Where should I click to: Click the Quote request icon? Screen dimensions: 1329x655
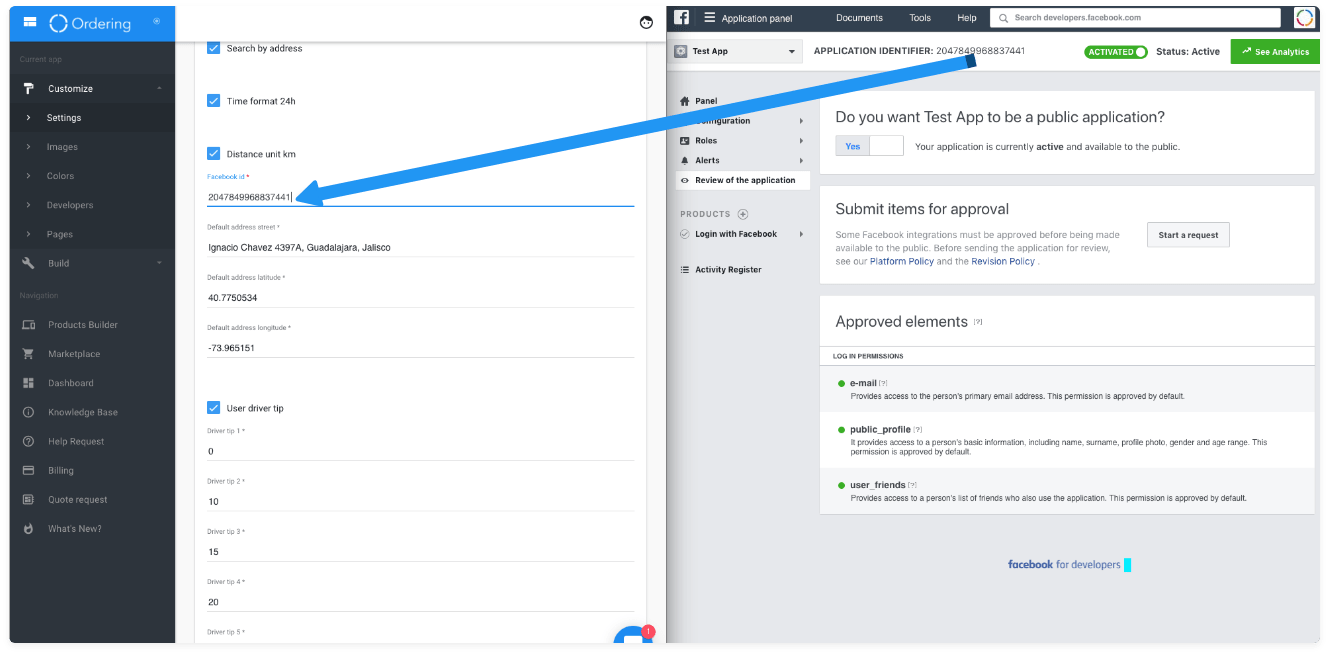pyautogui.click(x=28, y=499)
